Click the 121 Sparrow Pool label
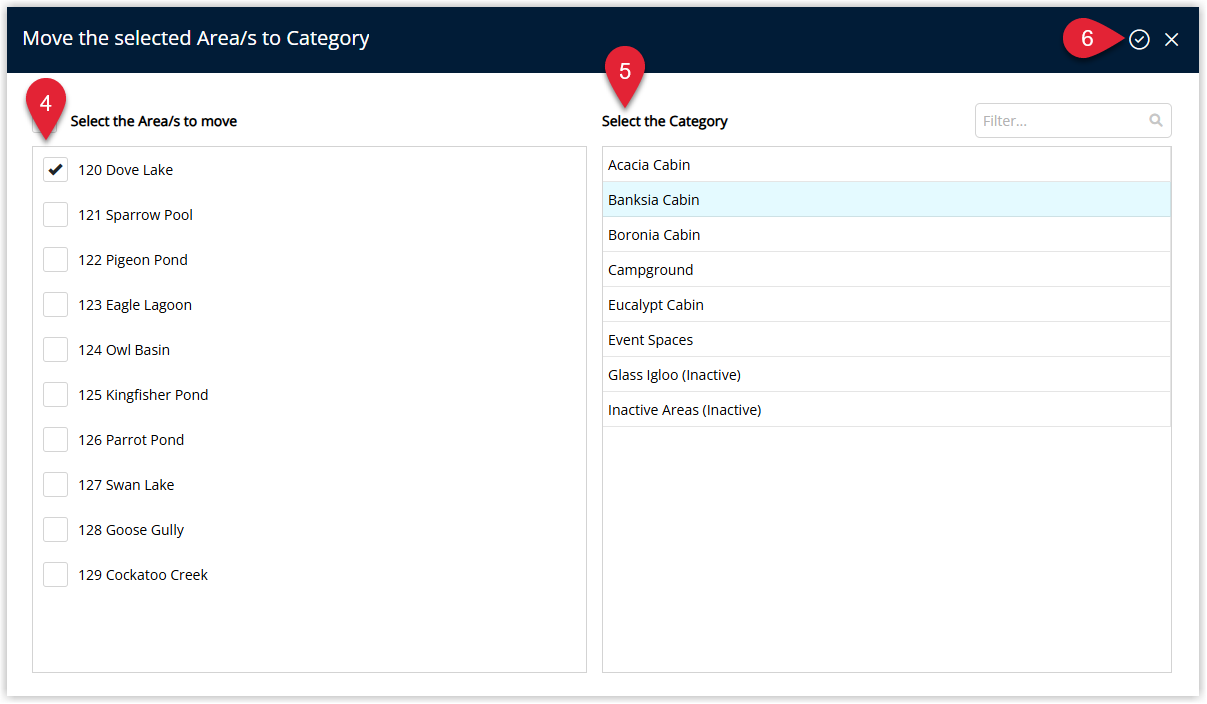Viewport: 1207px width, 704px height. coord(136,215)
